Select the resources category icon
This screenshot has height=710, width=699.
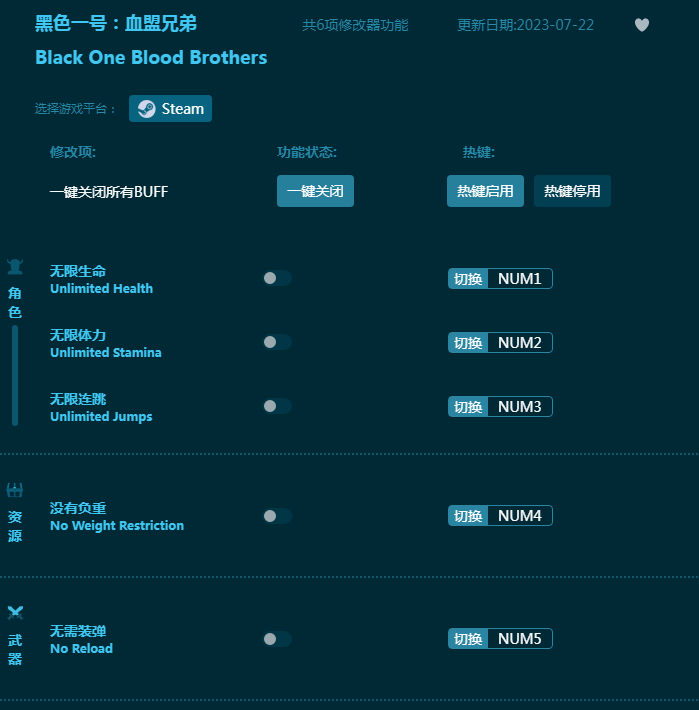15,490
